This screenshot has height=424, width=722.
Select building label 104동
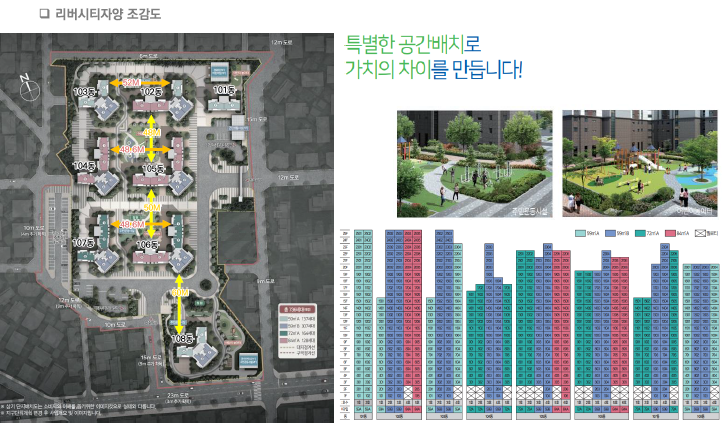point(84,166)
